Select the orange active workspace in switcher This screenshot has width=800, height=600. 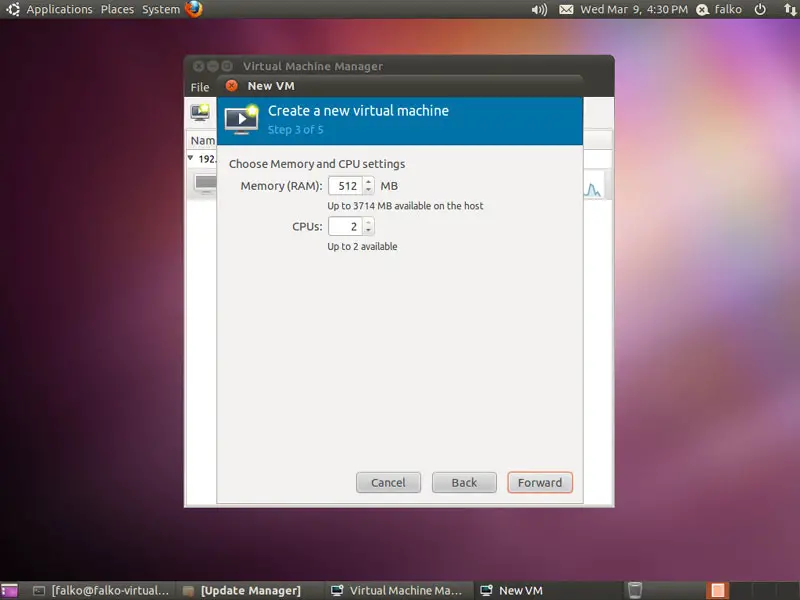[717, 590]
